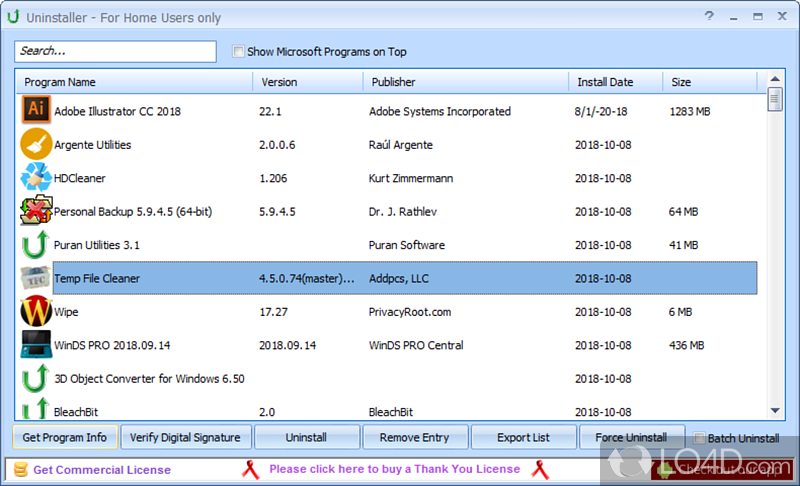Click the gold coins icon beside Get Commercial License
Image resolution: width=800 pixels, height=486 pixels.
tap(21, 469)
